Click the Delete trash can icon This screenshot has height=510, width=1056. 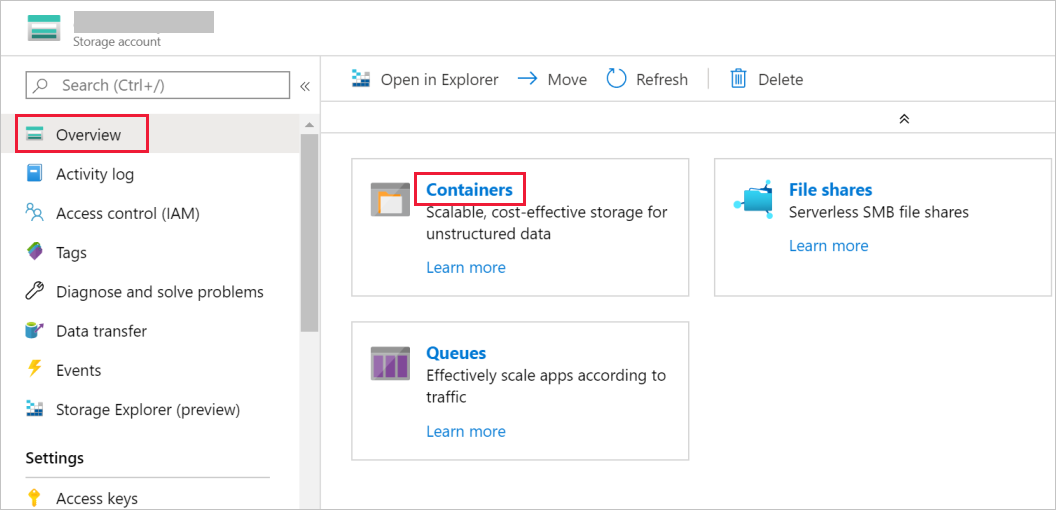click(x=738, y=79)
